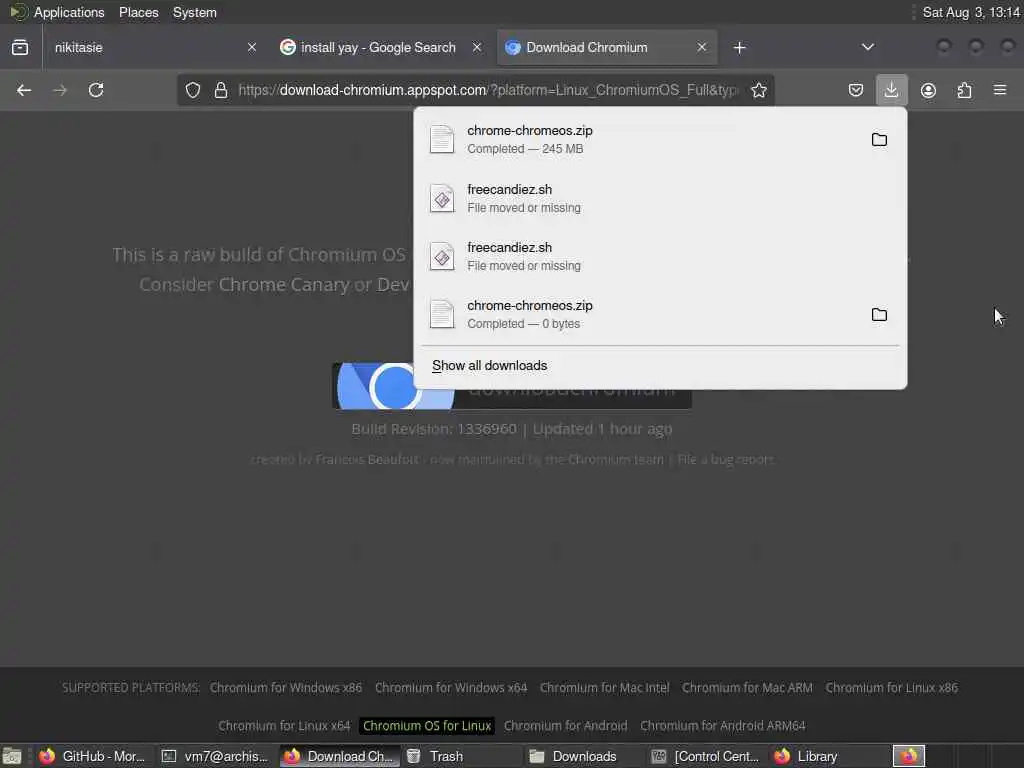Open the Places menu
This screenshot has height=768, width=1024.
[138, 12]
